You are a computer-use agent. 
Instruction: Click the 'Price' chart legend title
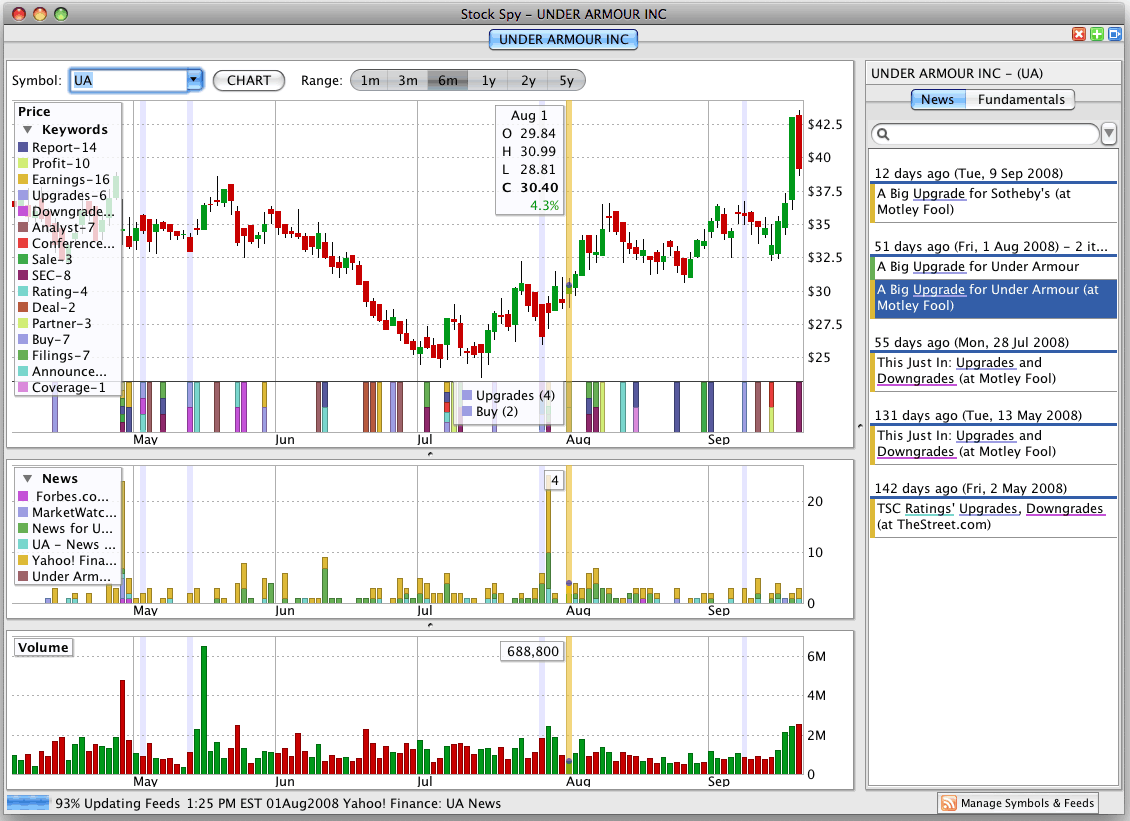pyautogui.click(x=34, y=112)
